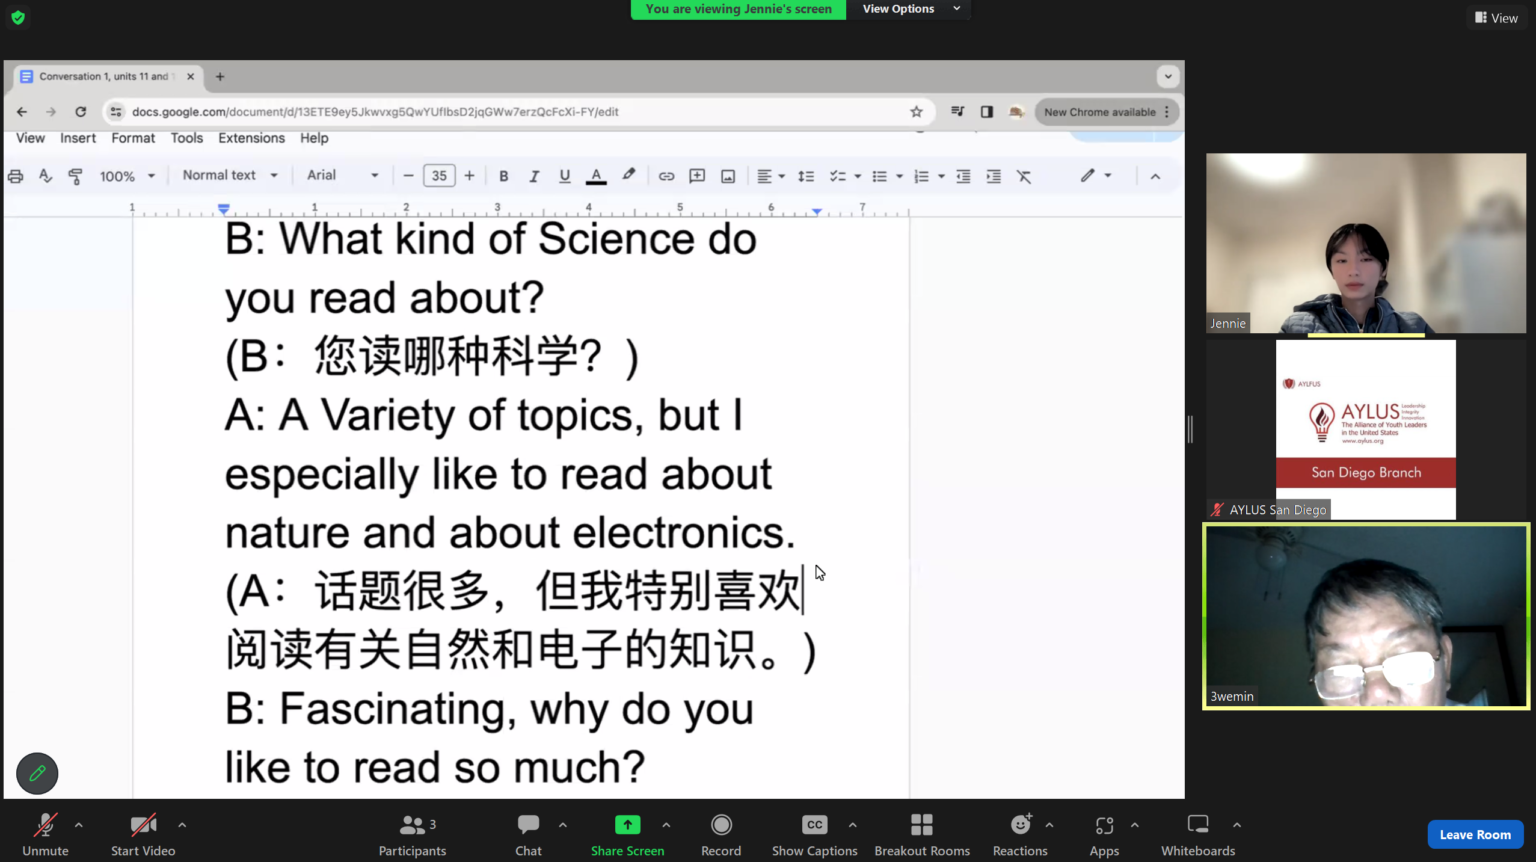Open Breakout Rooms
1536x862 pixels.
922,835
